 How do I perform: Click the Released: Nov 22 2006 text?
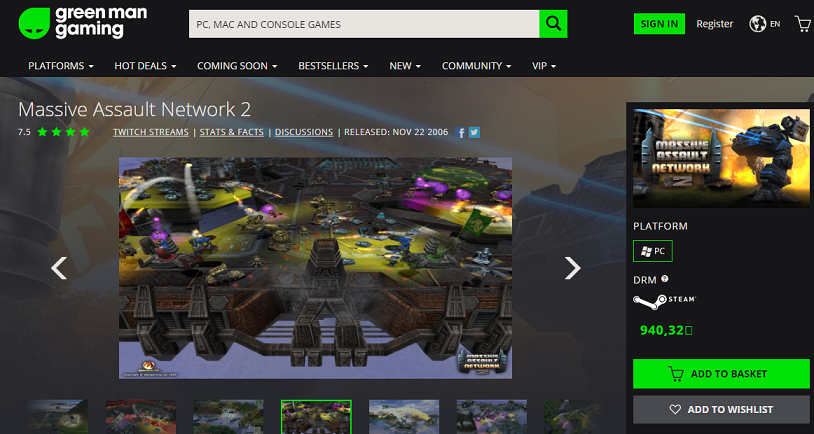396,132
